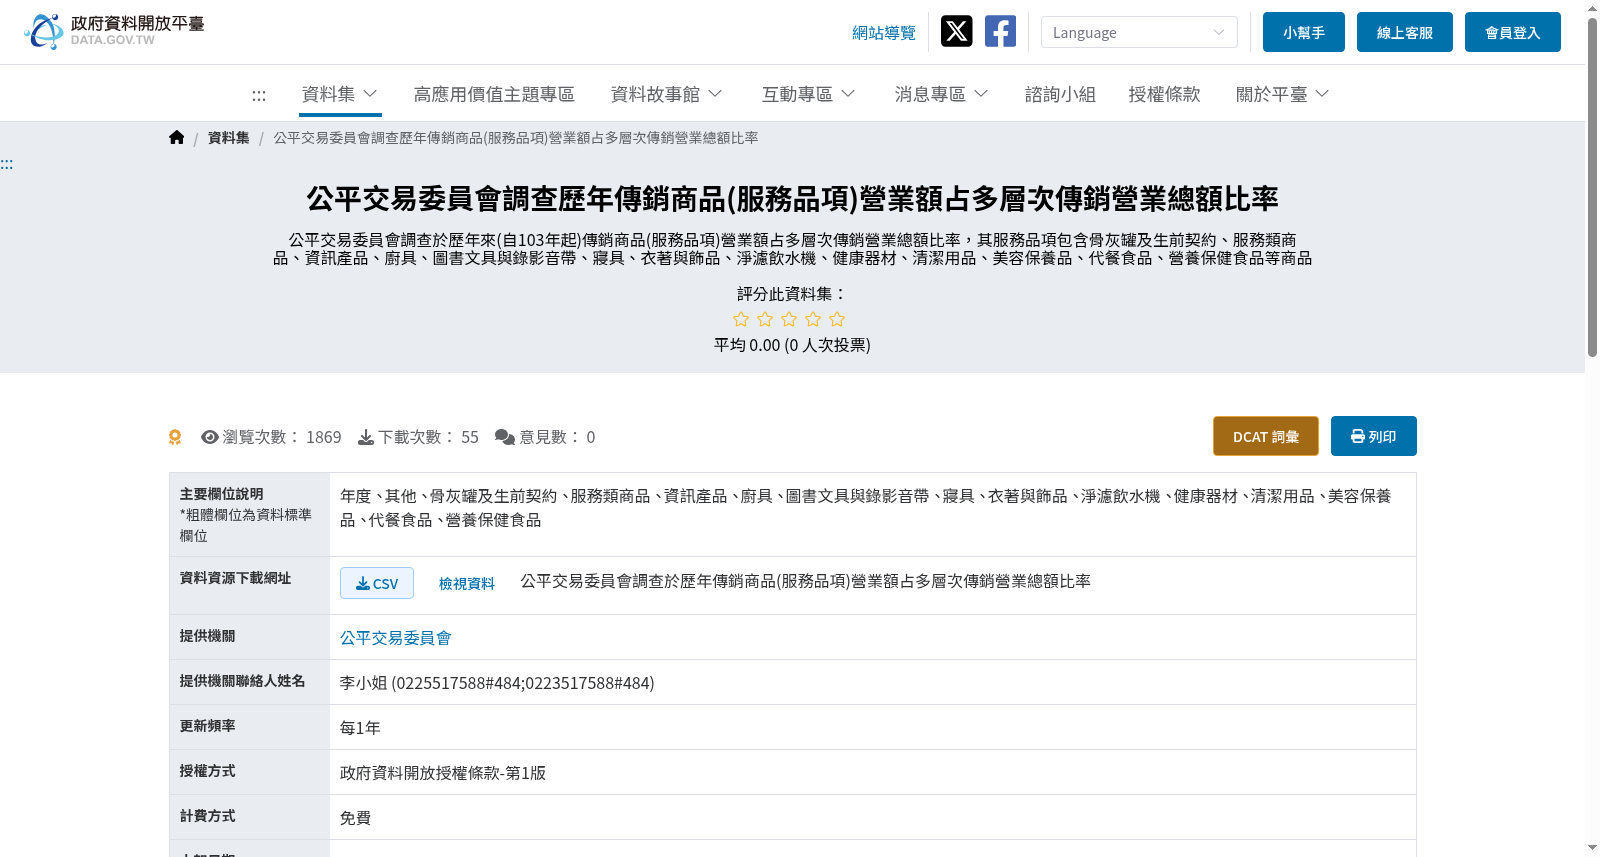The image size is (1600, 857).
Task: Click the 資料集 breadcrumb link
Action: [x=229, y=138]
